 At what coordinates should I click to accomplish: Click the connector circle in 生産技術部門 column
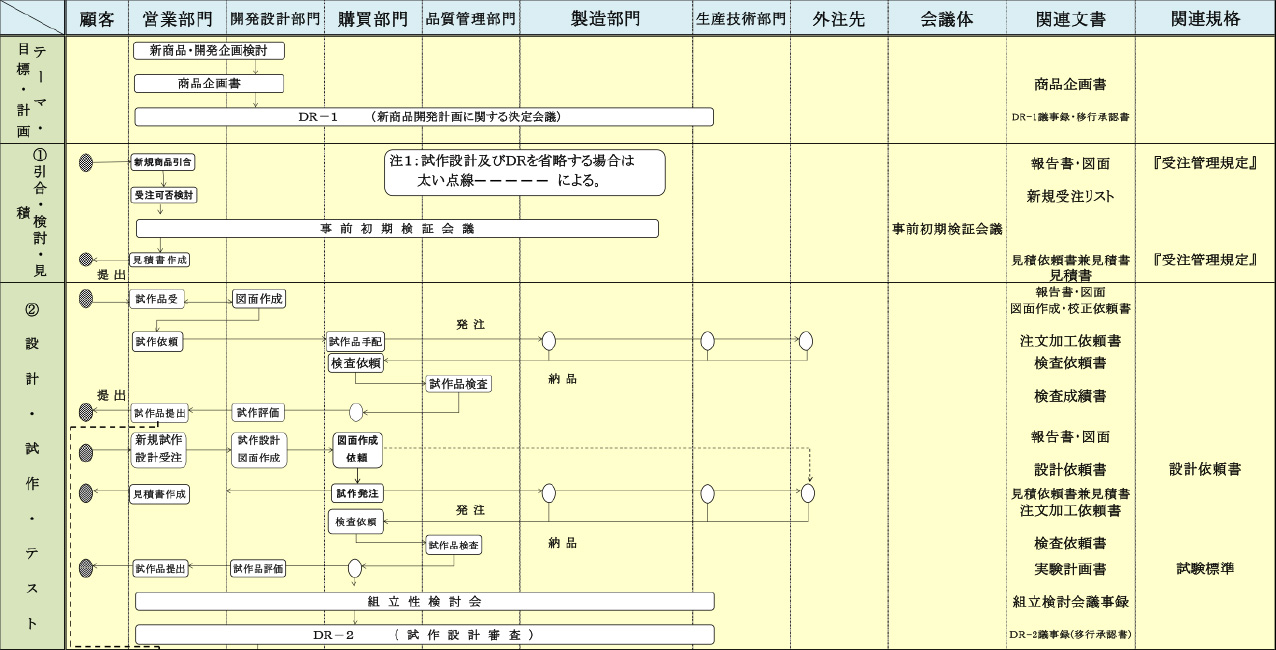pos(710,341)
